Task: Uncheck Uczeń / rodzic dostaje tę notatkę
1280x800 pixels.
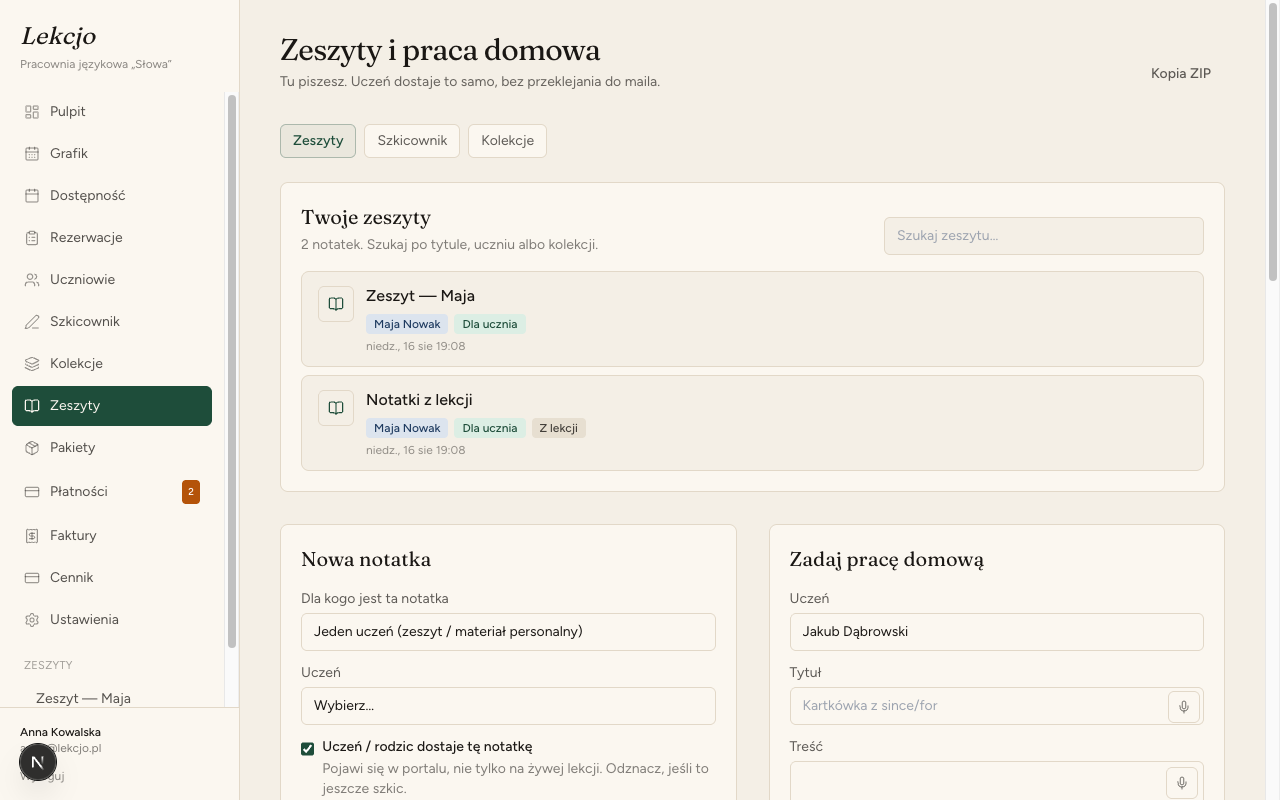Action: tap(308, 748)
